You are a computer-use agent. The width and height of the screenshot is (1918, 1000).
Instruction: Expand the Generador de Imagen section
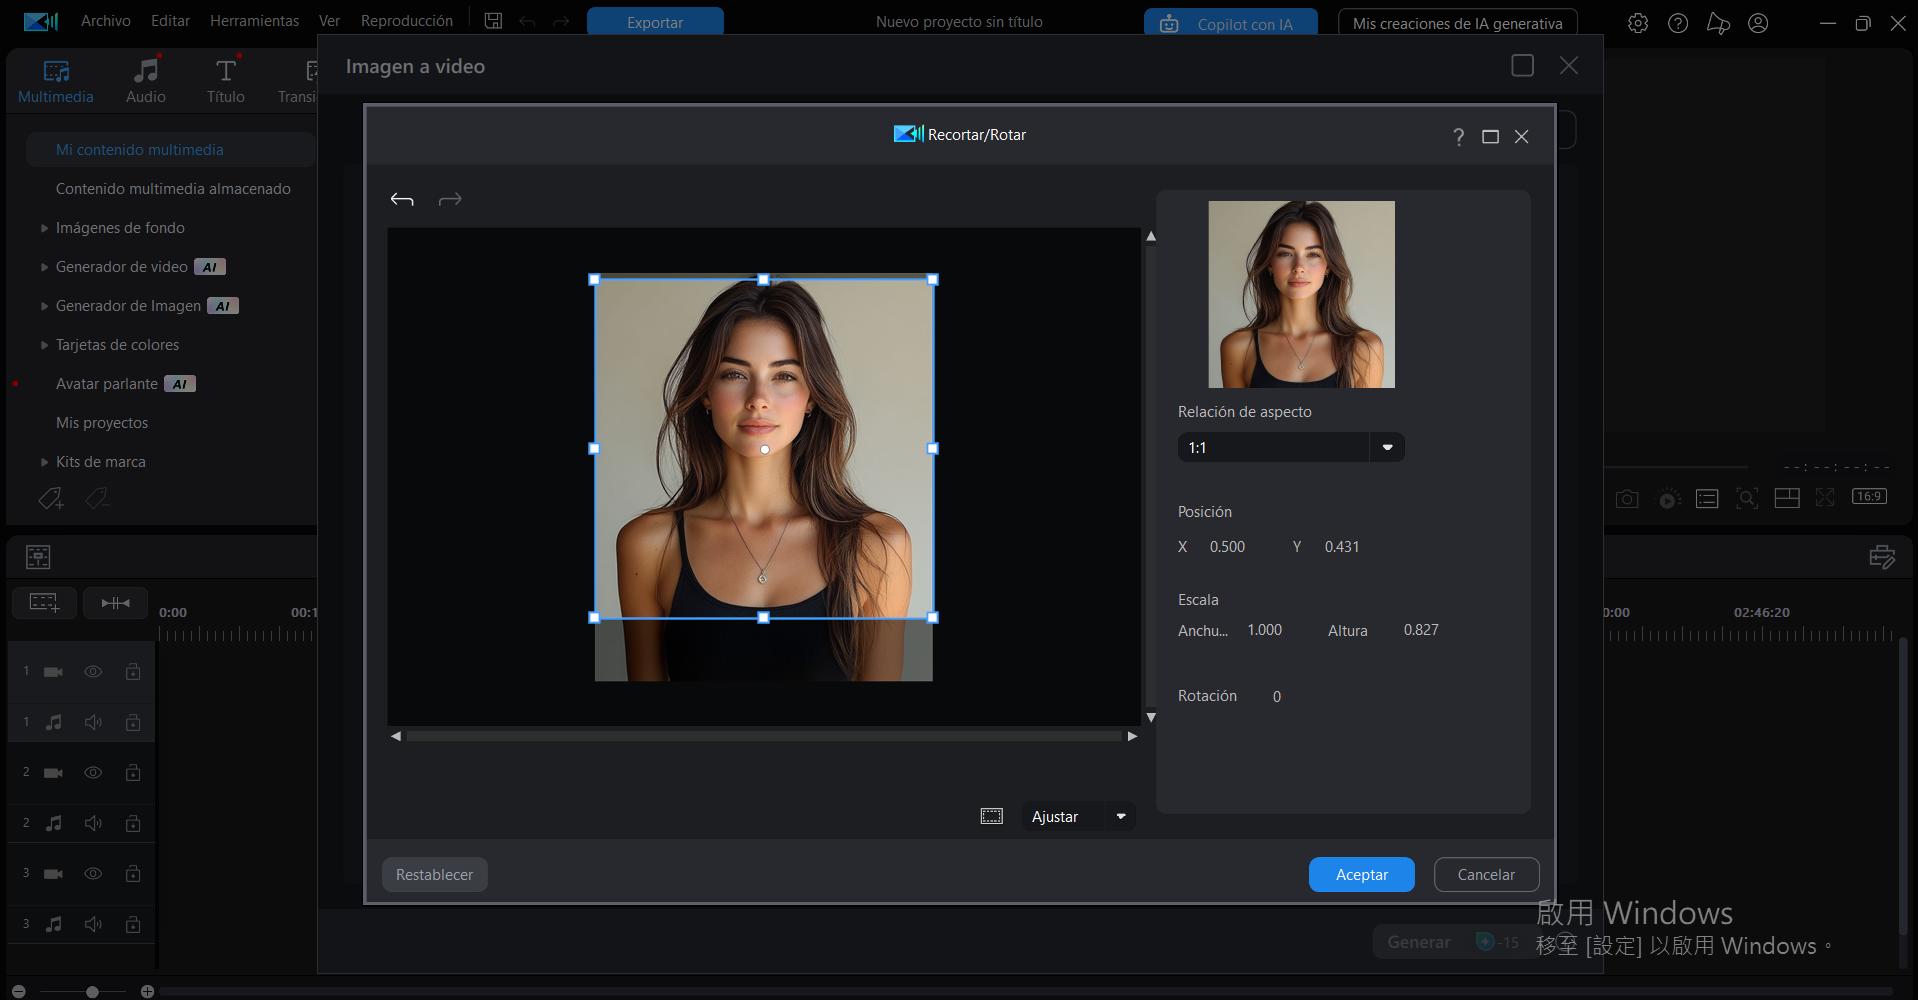pyautogui.click(x=44, y=305)
